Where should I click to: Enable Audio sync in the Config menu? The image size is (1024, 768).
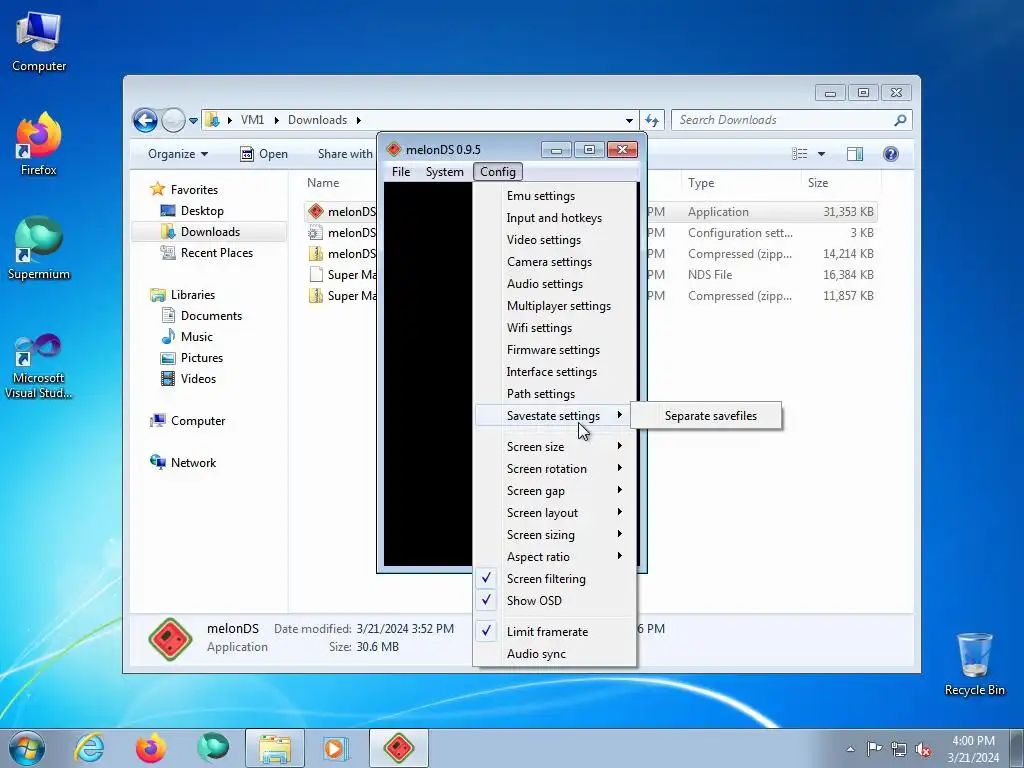555,654
